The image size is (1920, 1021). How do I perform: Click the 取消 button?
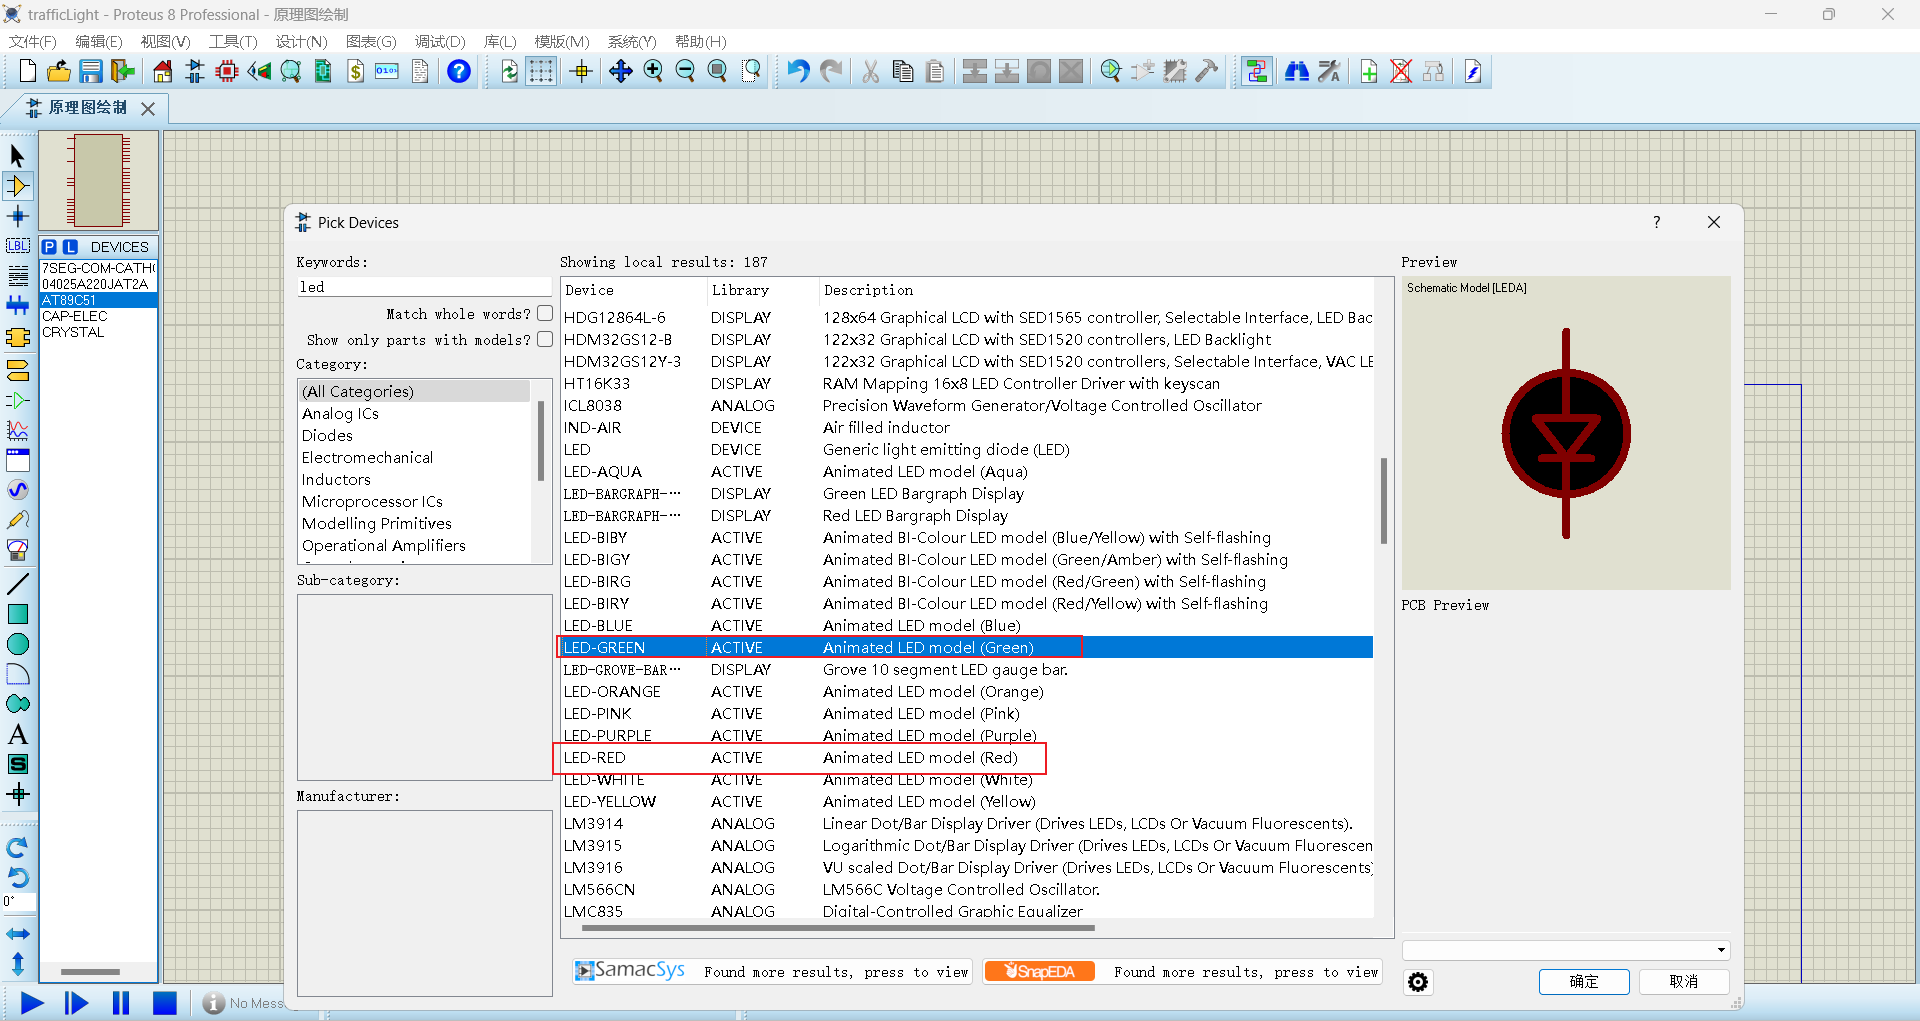[x=1684, y=982]
